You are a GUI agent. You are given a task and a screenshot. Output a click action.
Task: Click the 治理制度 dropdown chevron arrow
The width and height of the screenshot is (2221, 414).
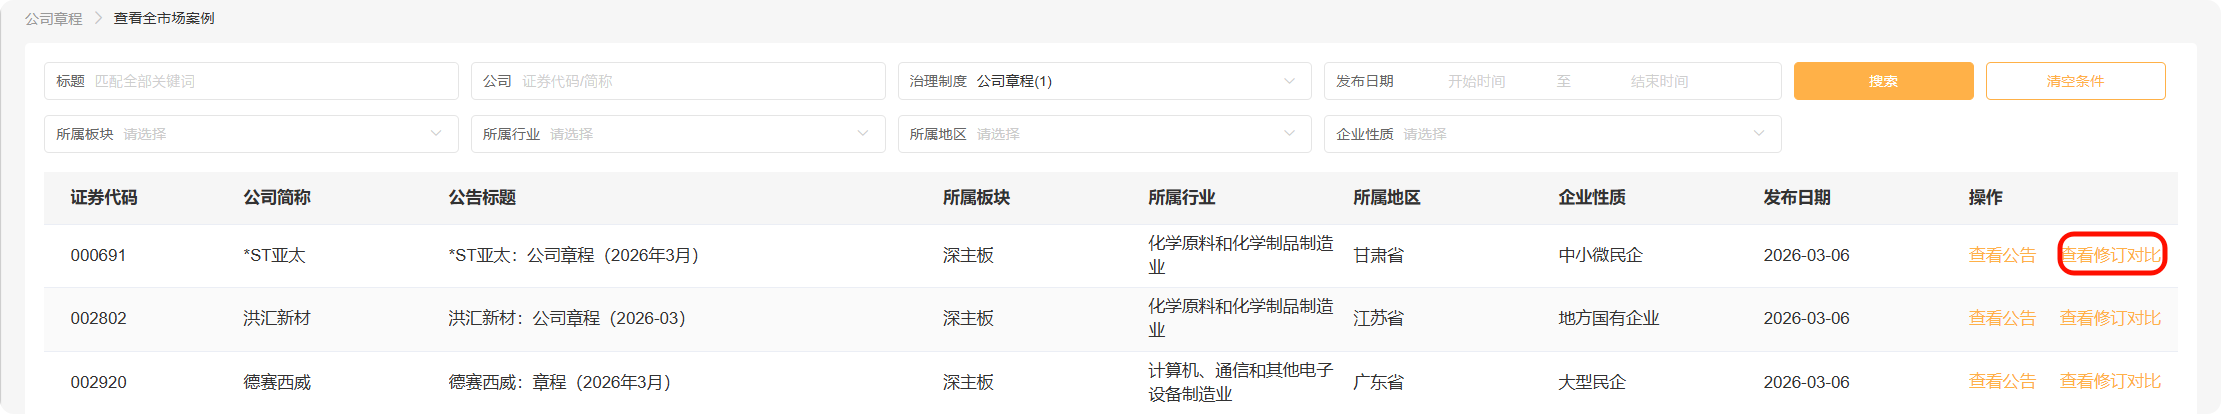[1289, 81]
